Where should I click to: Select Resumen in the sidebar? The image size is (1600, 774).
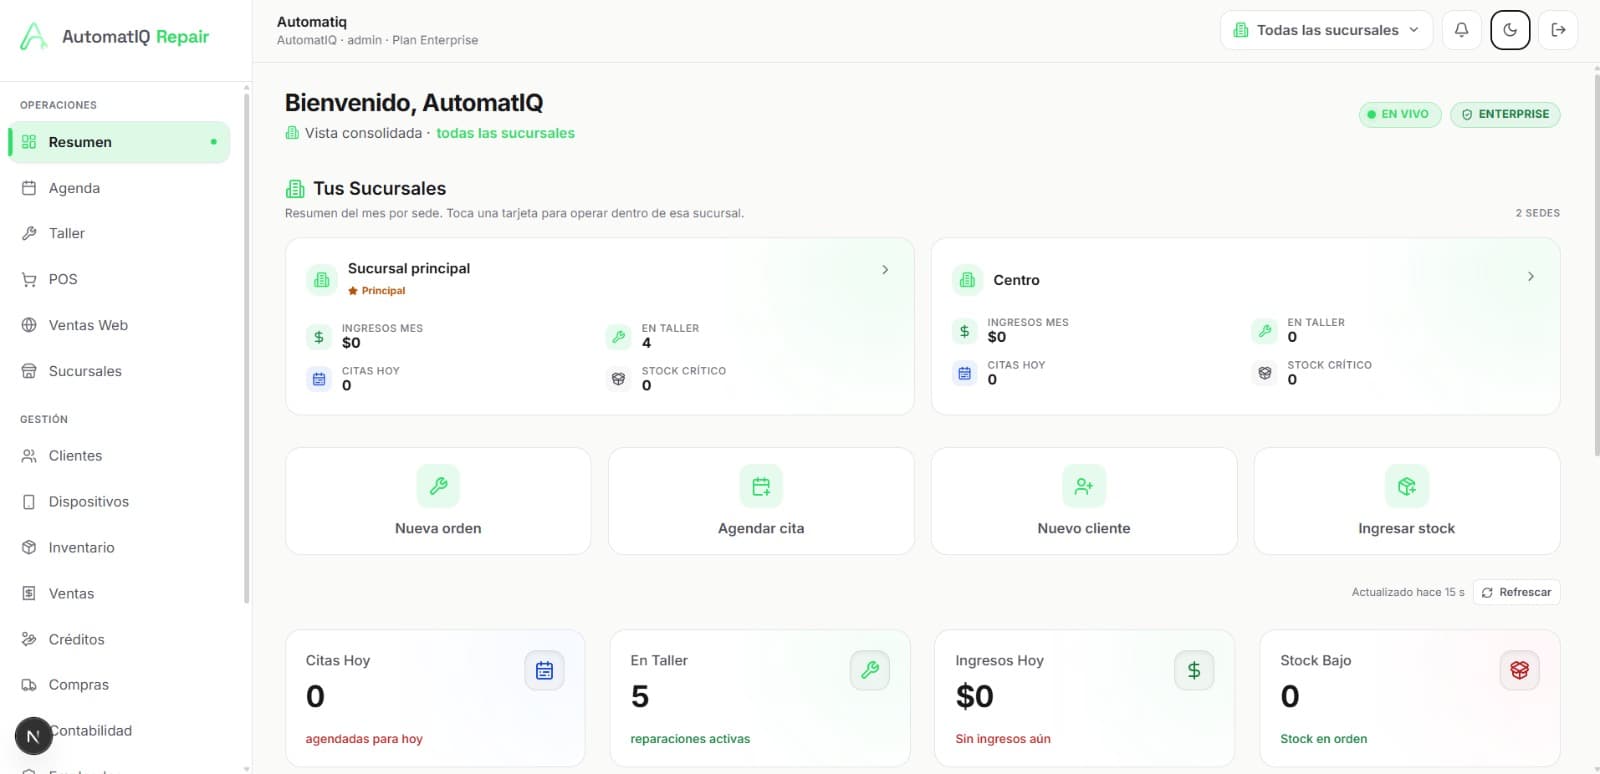119,142
